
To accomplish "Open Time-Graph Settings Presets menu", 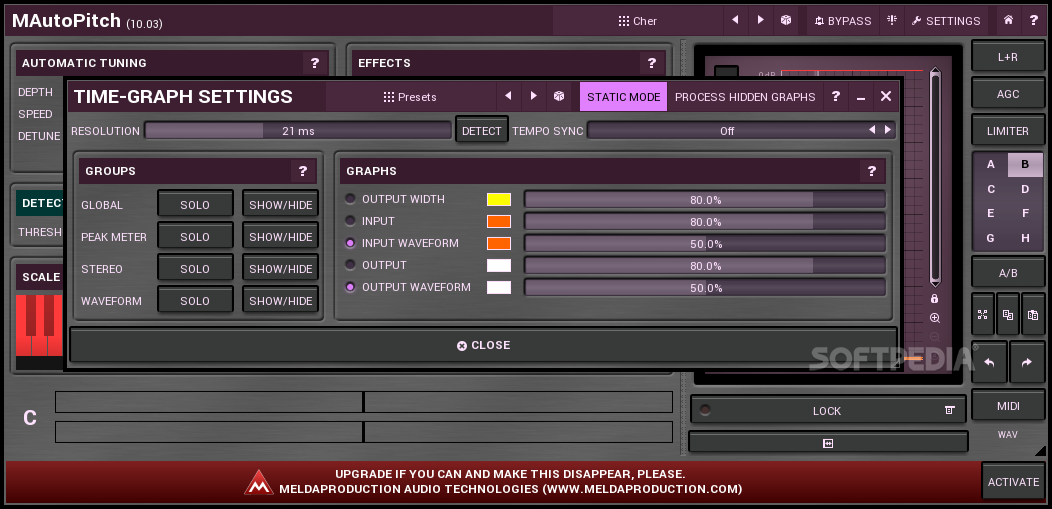I will 410,97.
